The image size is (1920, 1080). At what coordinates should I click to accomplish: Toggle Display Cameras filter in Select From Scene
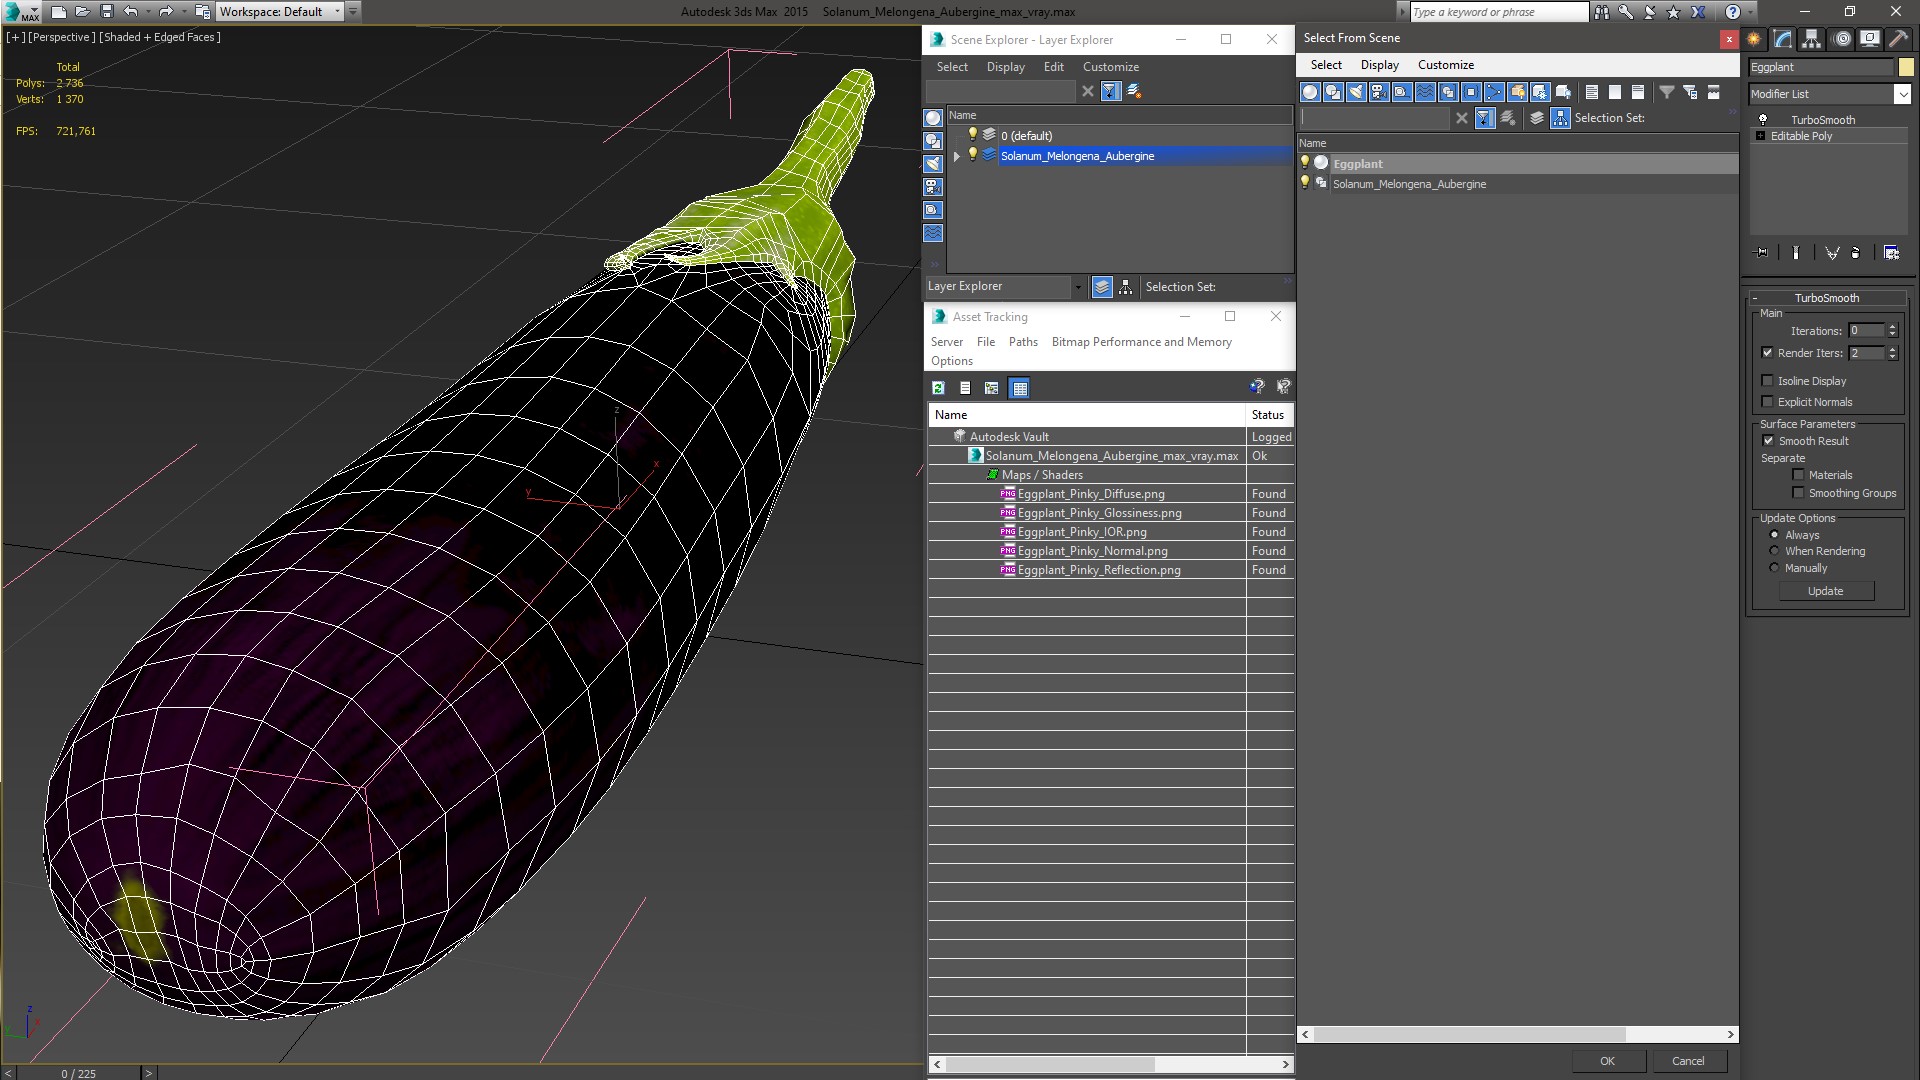pyautogui.click(x=1379, y=92)
